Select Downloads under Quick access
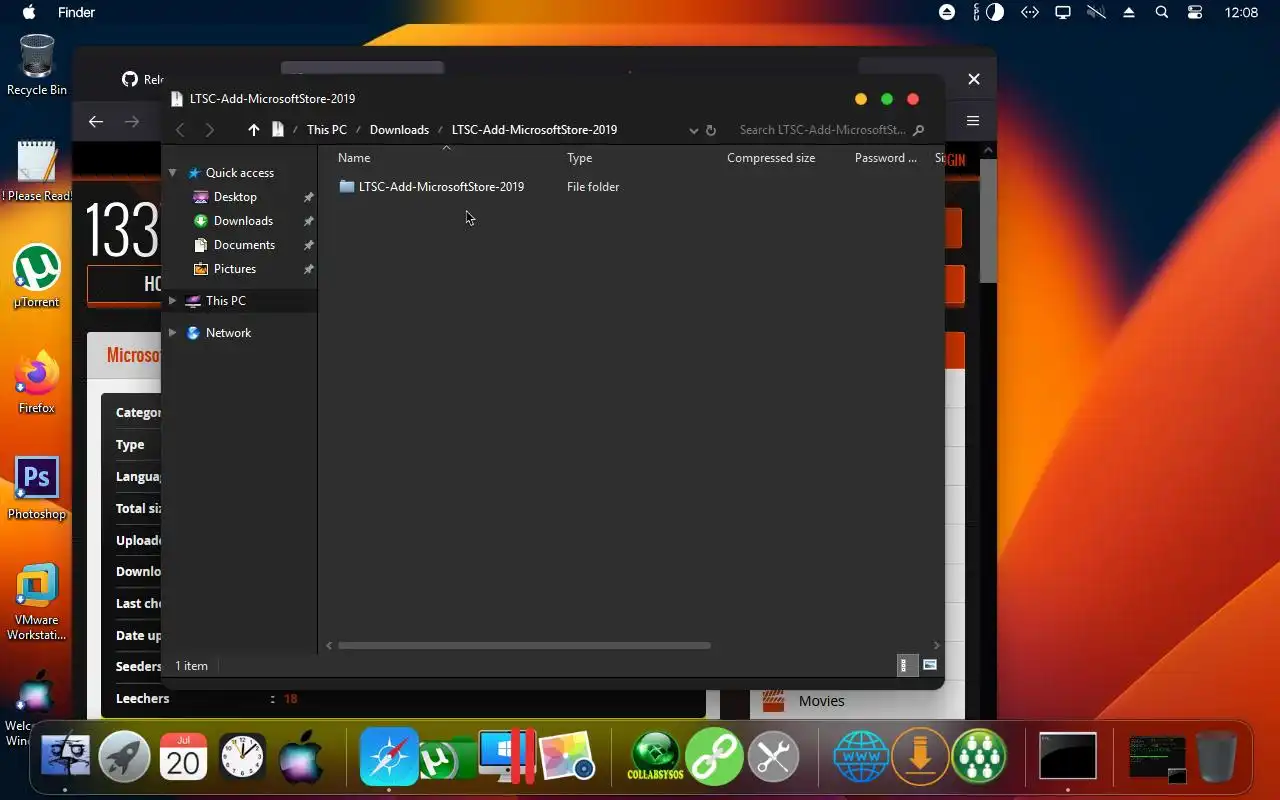 (x=243, y=221)
